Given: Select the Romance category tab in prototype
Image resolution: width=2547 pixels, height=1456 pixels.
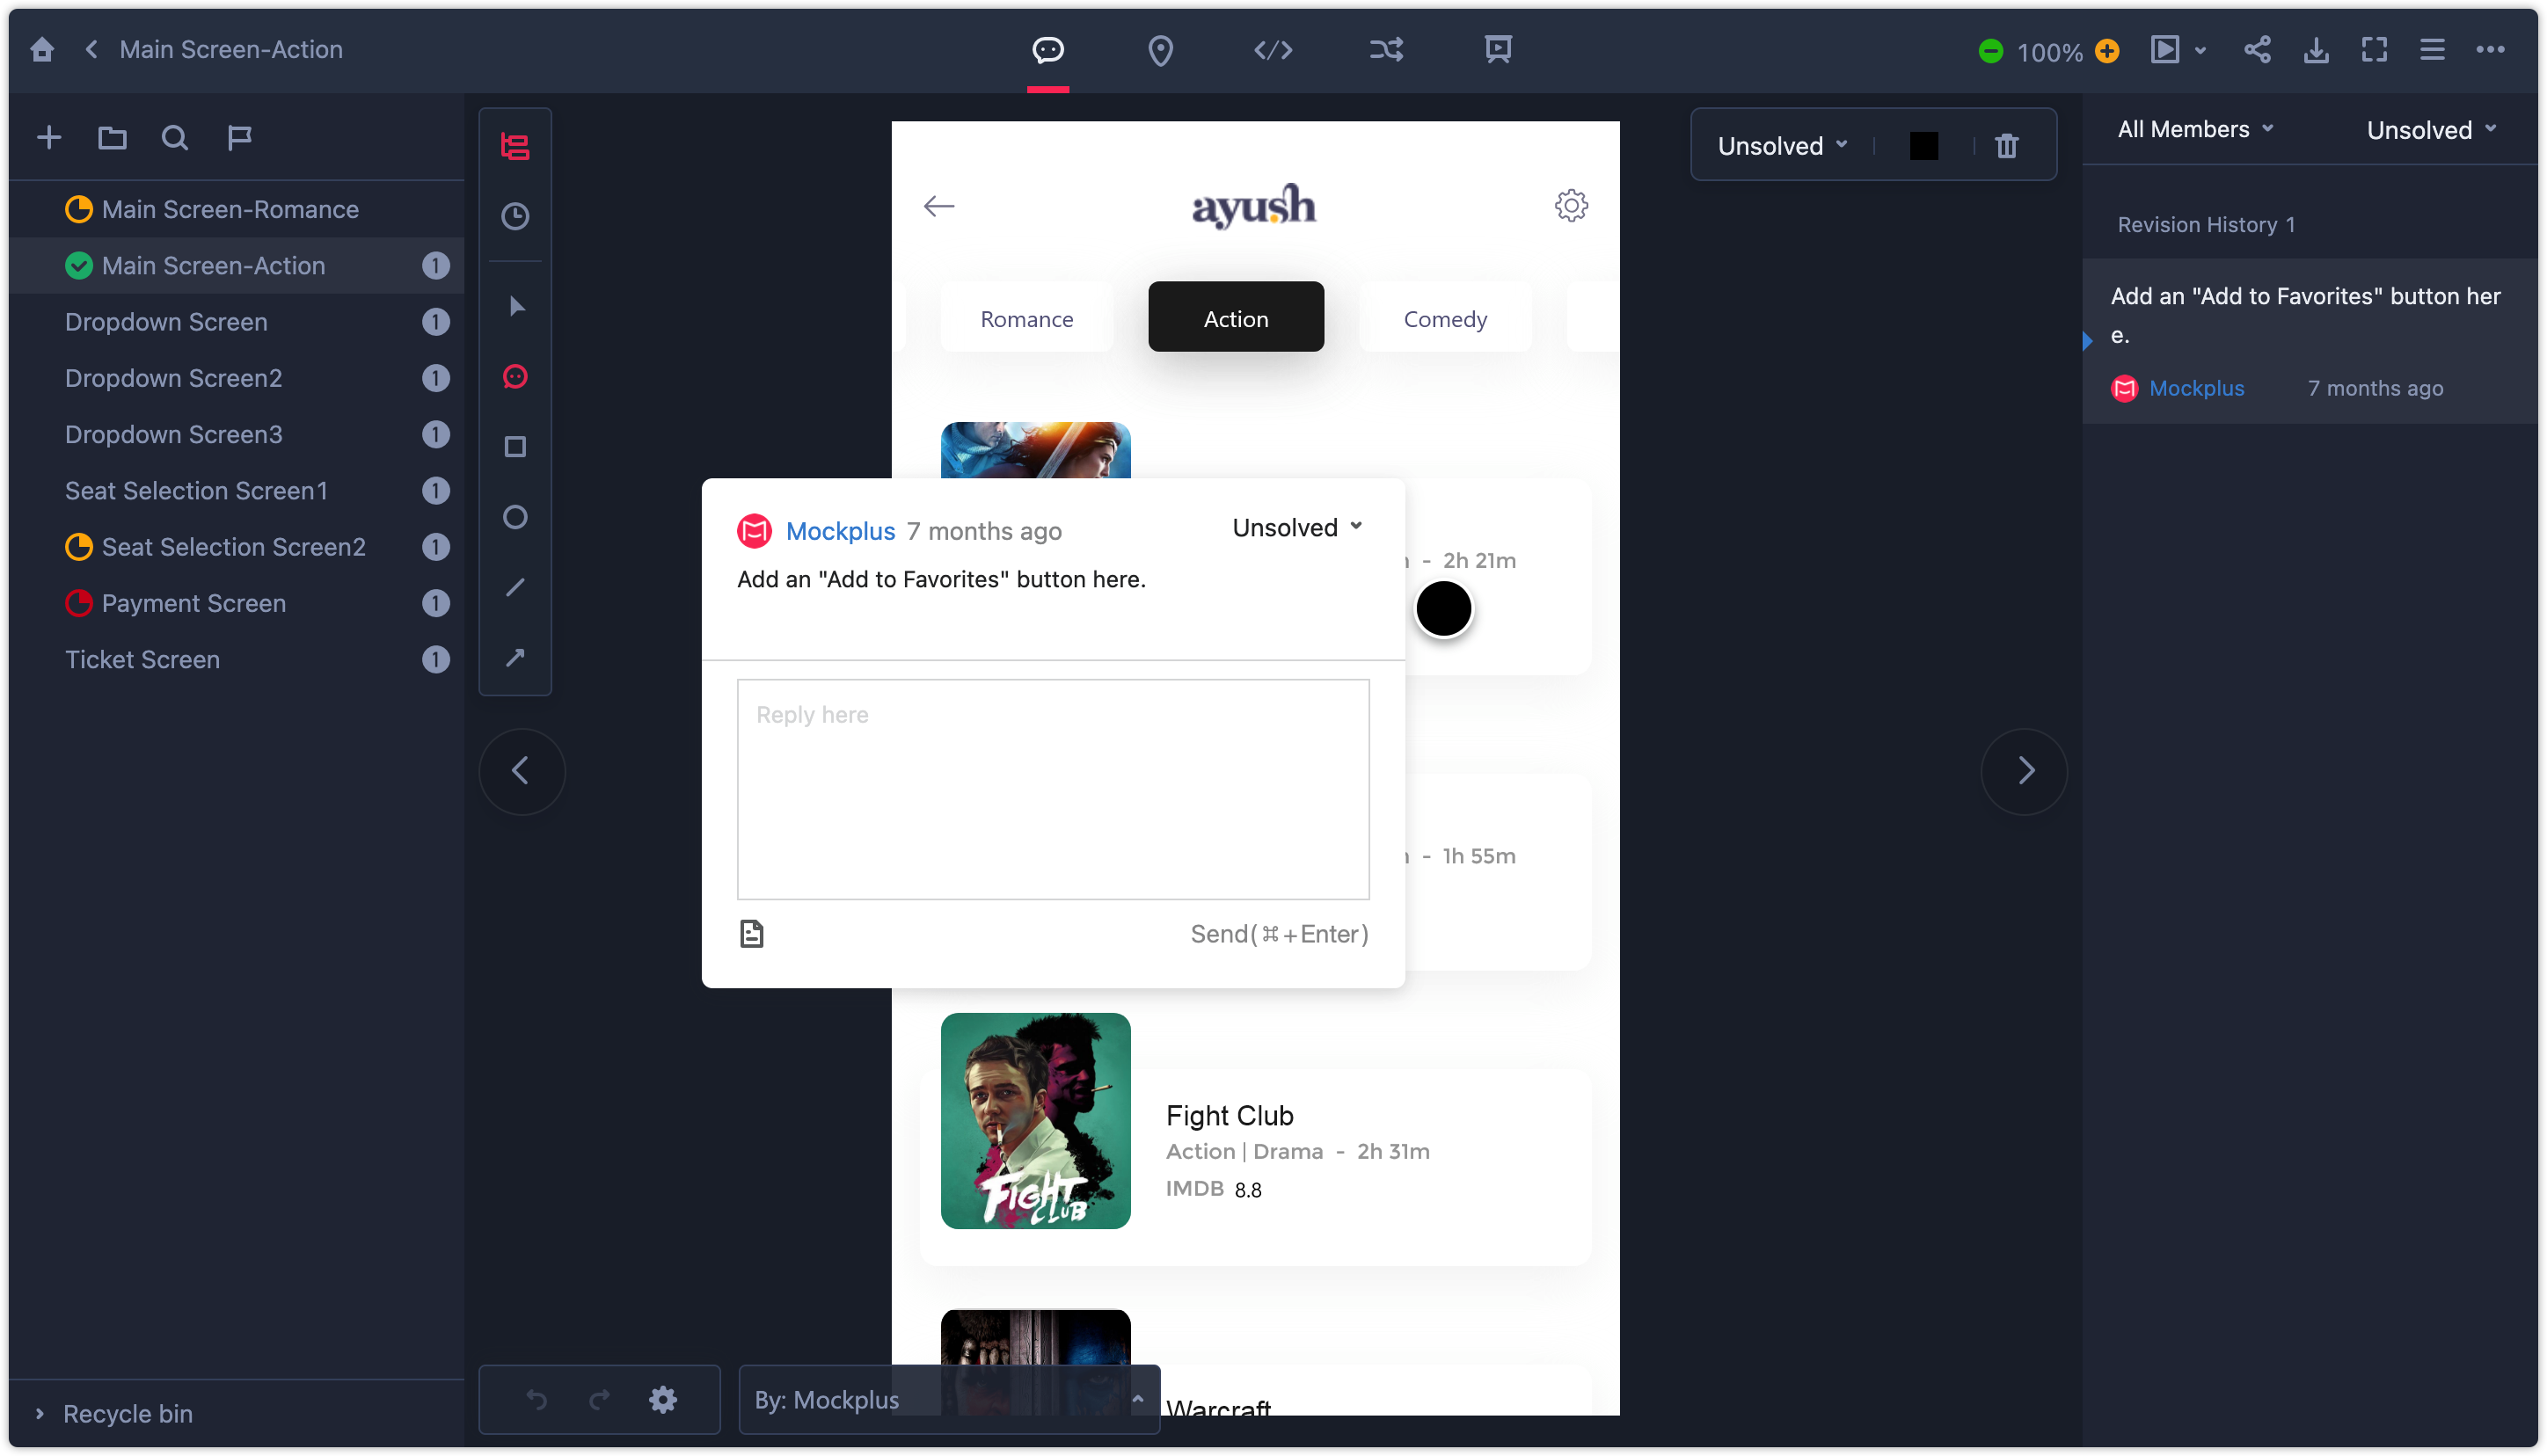Looking at the screenshot, I should point(1026,318).
